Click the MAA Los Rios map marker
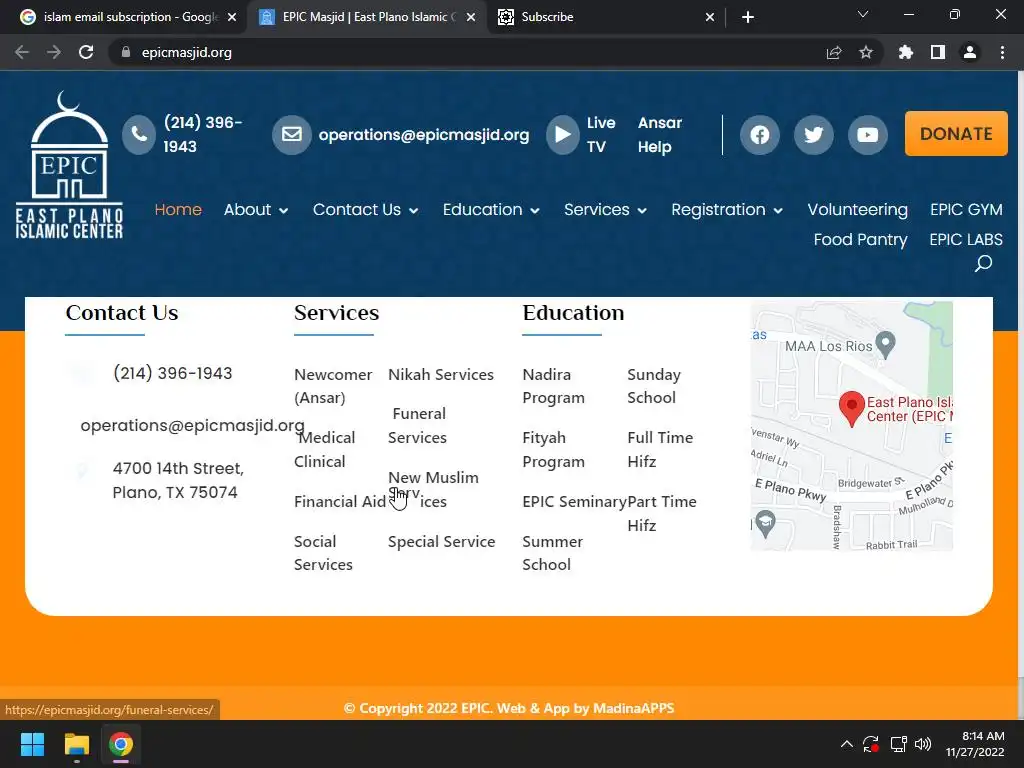 point(885,345)
